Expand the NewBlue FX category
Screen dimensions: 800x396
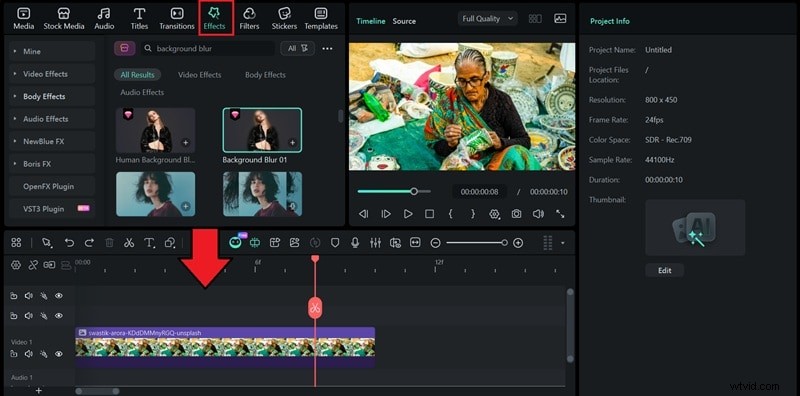pyautogui.click(x=52, y=141)
